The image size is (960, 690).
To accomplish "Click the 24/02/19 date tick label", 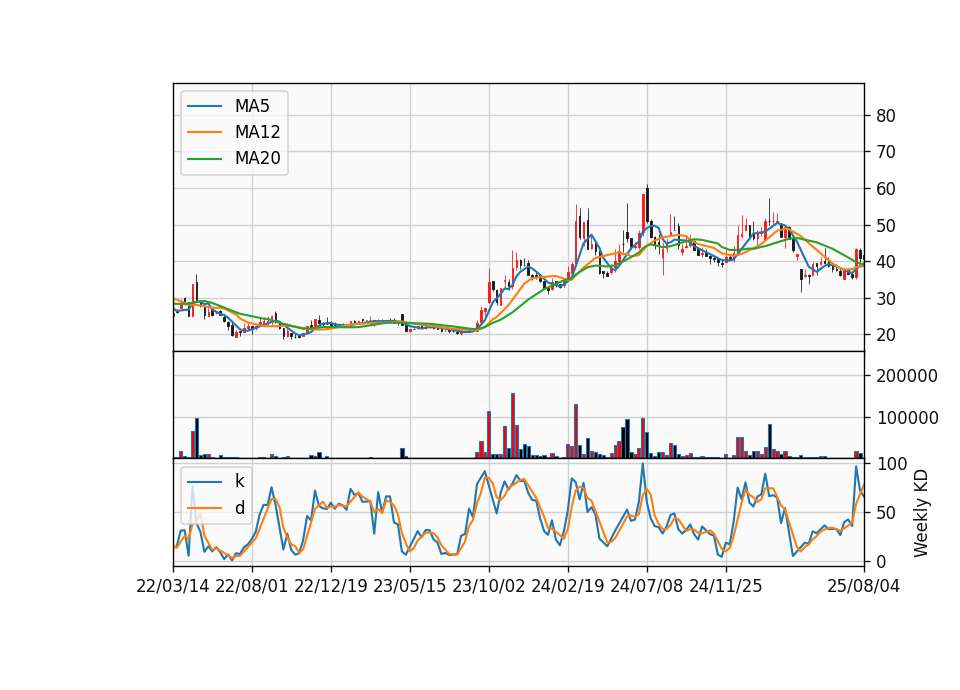I will click(x=568, y=586).
